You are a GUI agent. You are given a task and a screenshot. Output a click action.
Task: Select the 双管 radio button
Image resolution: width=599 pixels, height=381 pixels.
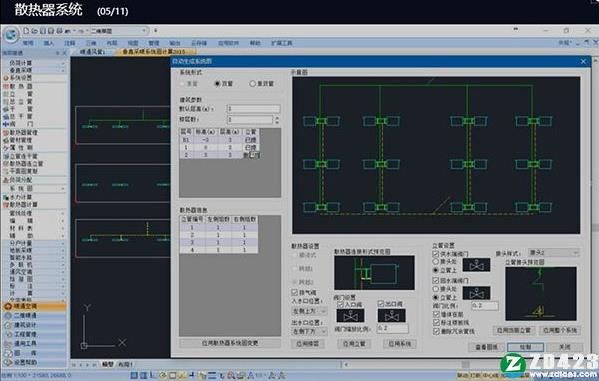(217, 83)
